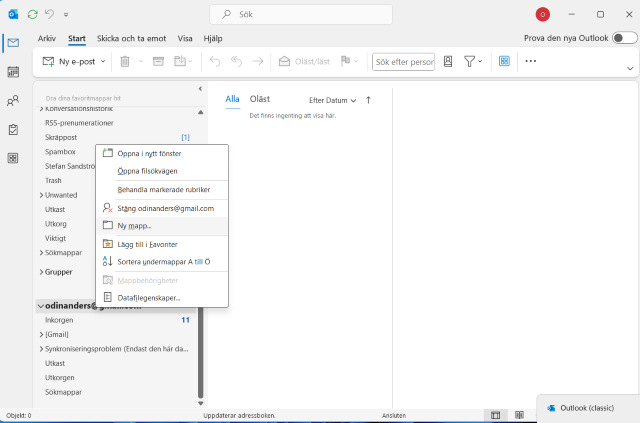
Task: Click the Follow-up flag icon
Action: (x=345, y=61)
